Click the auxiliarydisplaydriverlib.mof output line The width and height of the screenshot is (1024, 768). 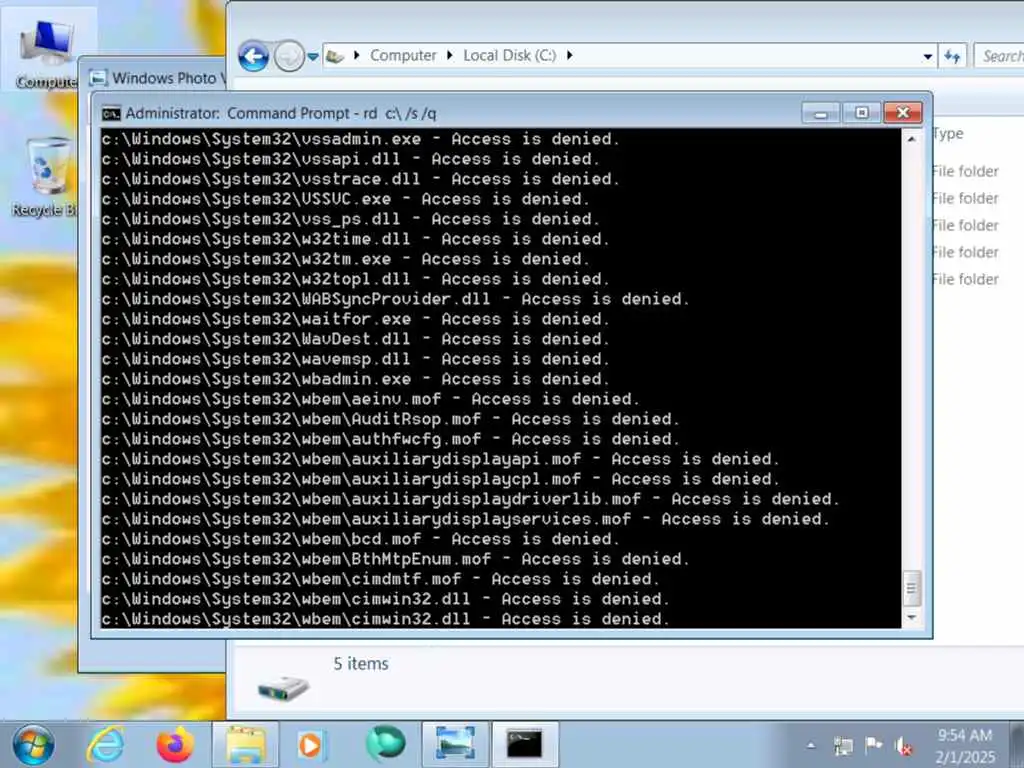pyautogui.click(x=470, y=499)
